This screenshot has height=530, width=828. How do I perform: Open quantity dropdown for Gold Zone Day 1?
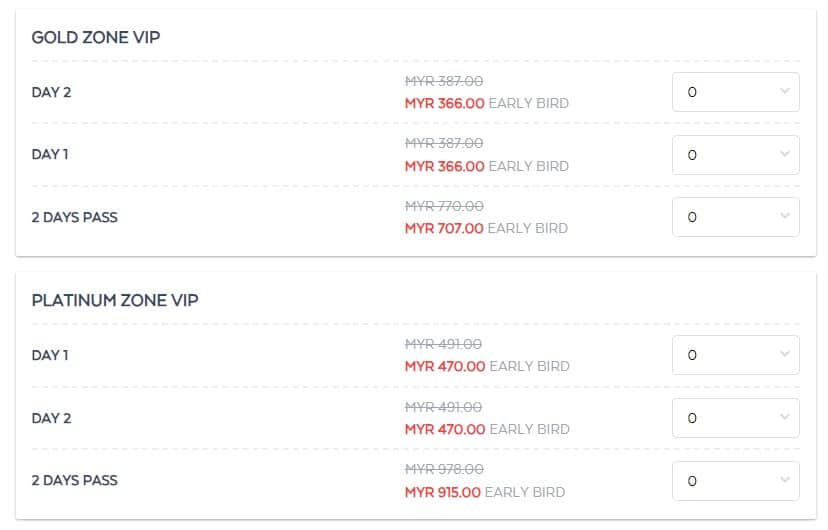tap(736, 155)
